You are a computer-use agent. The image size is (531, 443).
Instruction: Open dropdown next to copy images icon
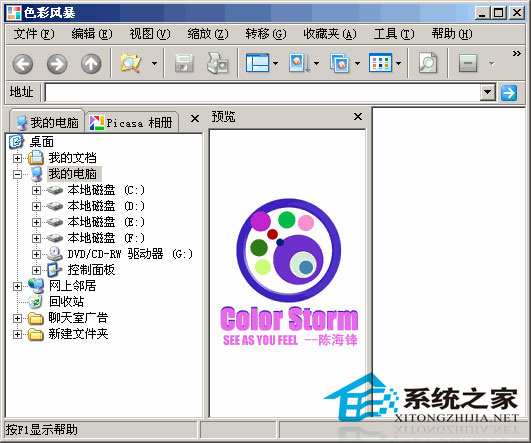pyautogui.click(x=357, y=63)
